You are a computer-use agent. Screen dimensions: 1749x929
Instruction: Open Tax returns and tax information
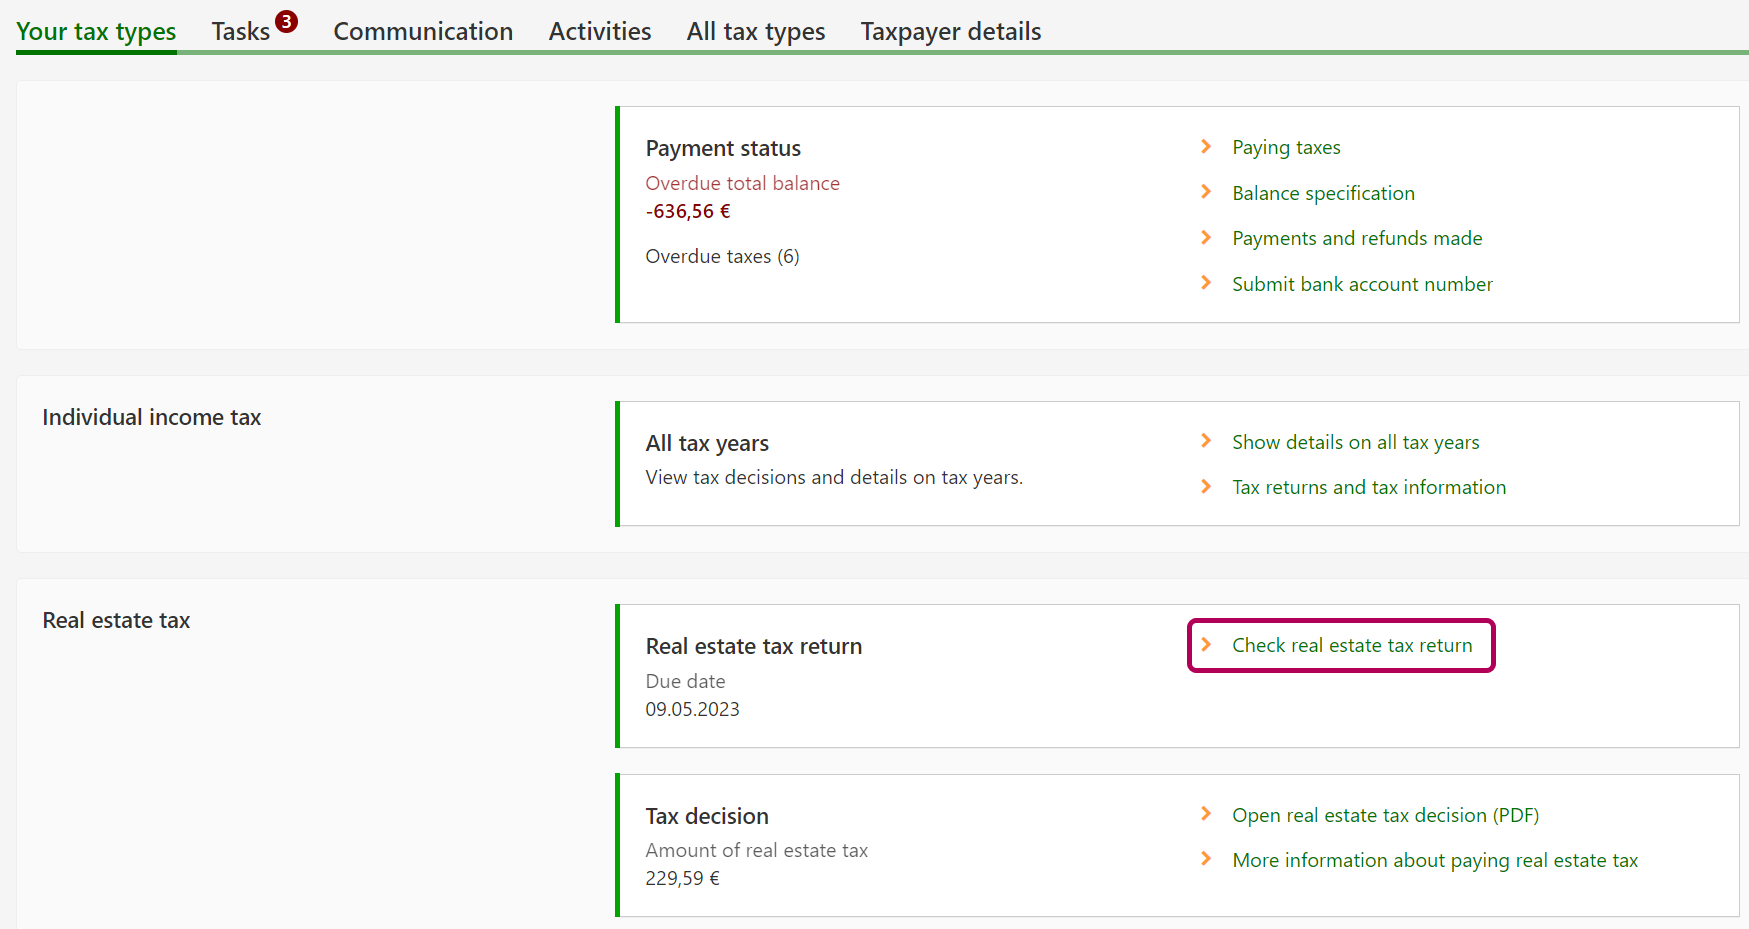click(x=1368, y=487)
